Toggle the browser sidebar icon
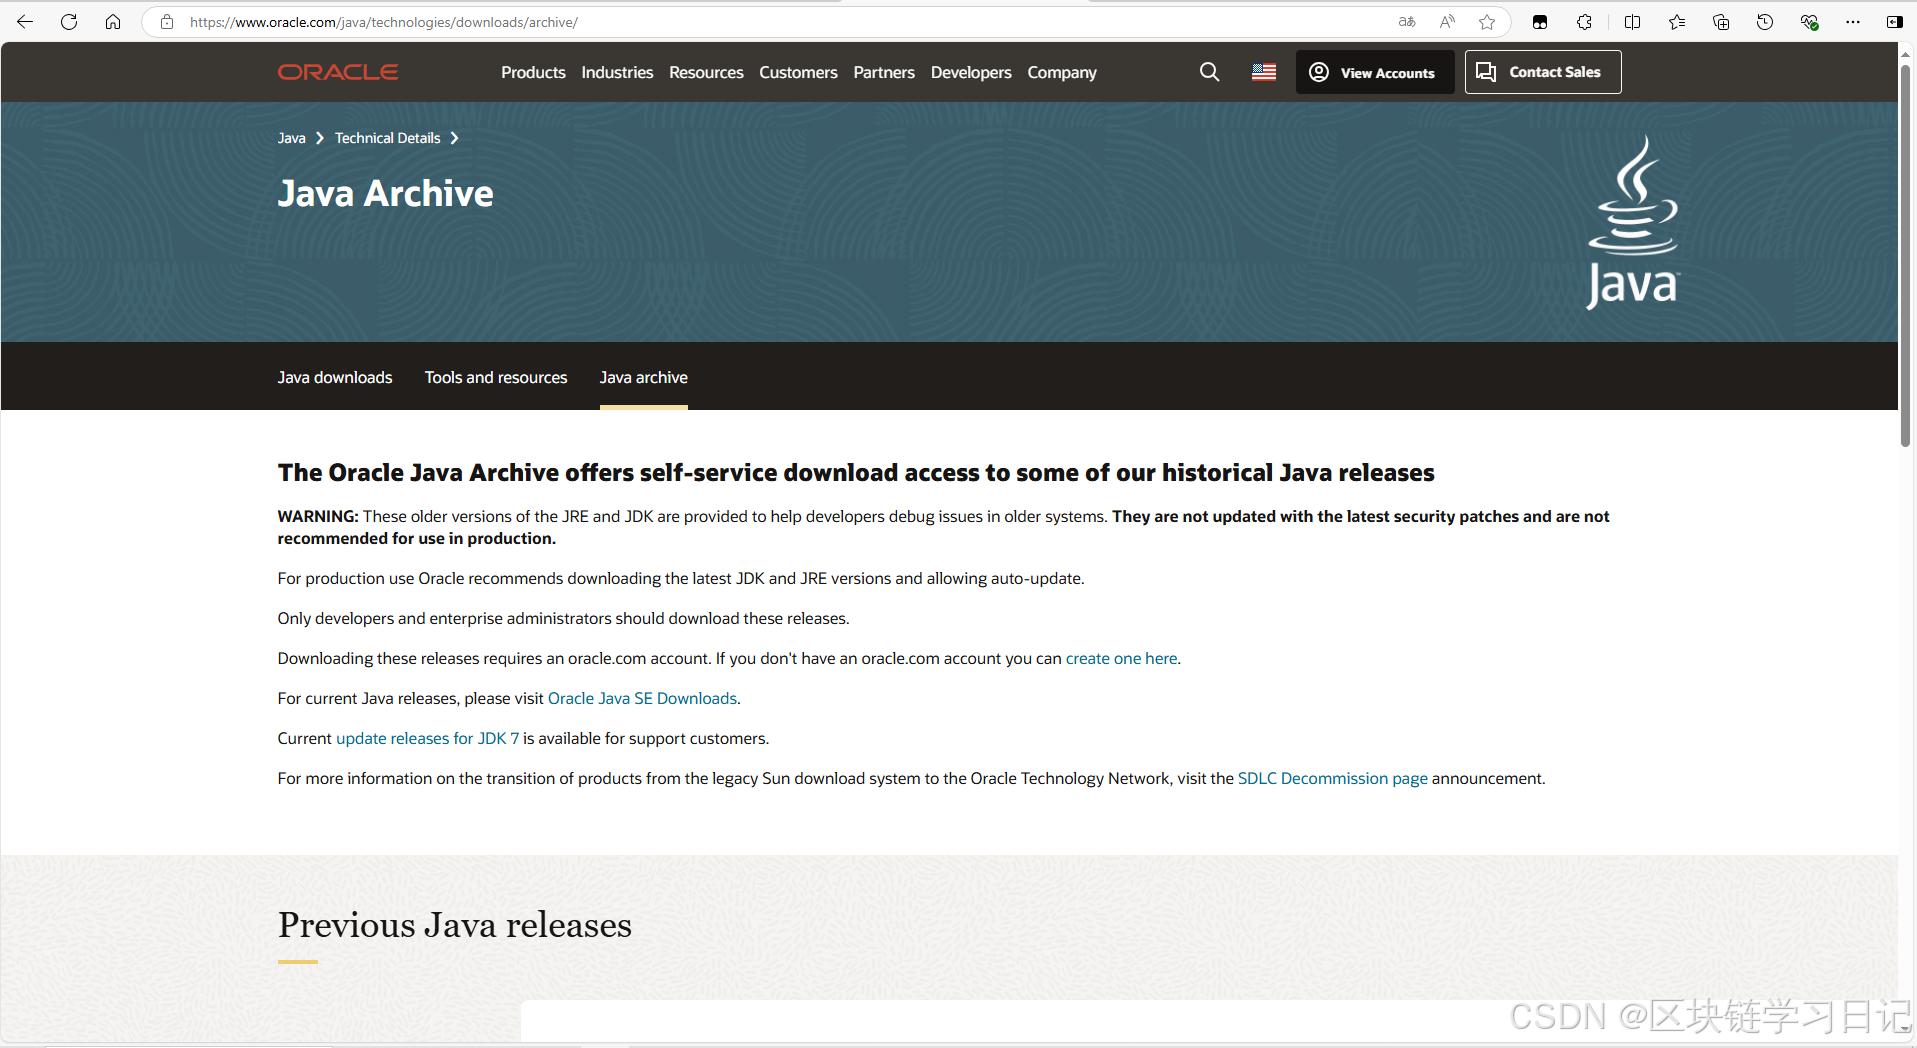 click(x=1894, y=22)
